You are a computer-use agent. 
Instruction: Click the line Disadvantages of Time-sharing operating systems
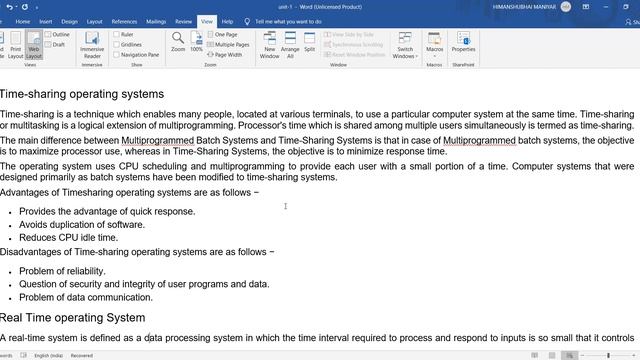[x=137, y=252]
